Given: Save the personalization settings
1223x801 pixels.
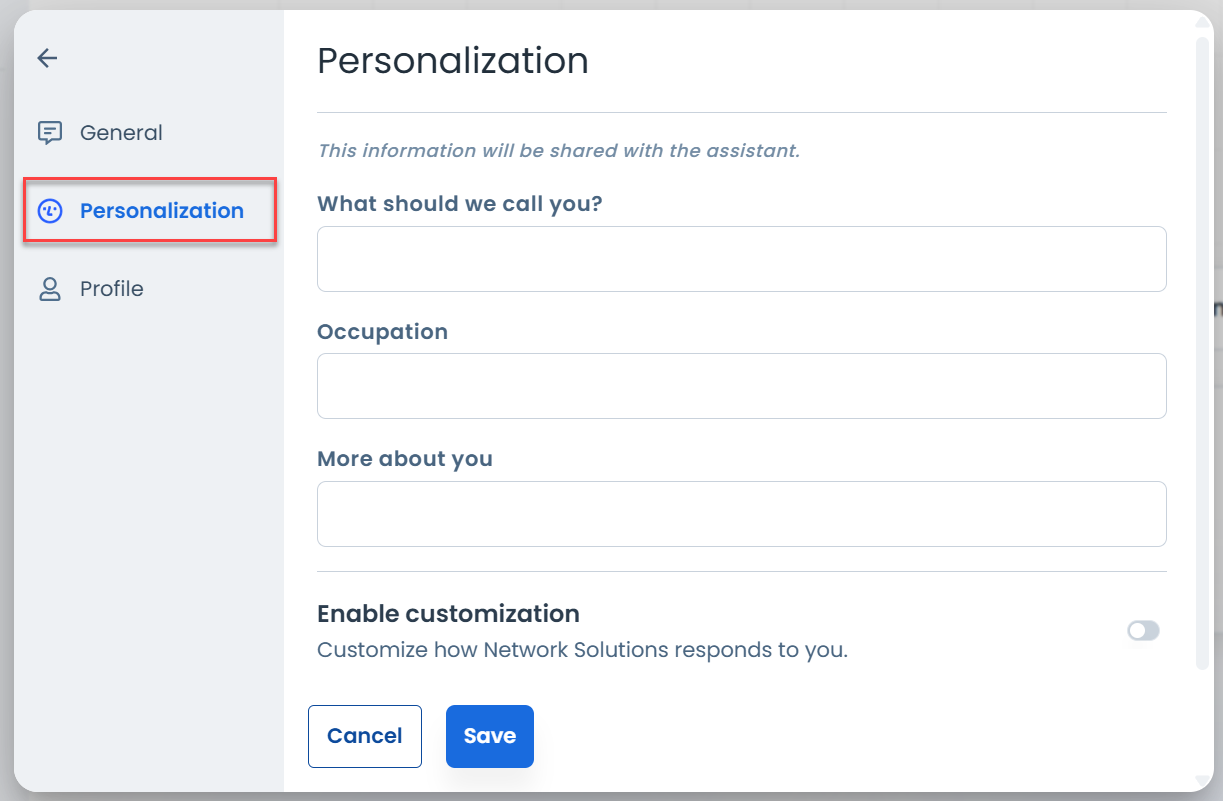Looking at the screenshot, I should (x=490, y=736).
